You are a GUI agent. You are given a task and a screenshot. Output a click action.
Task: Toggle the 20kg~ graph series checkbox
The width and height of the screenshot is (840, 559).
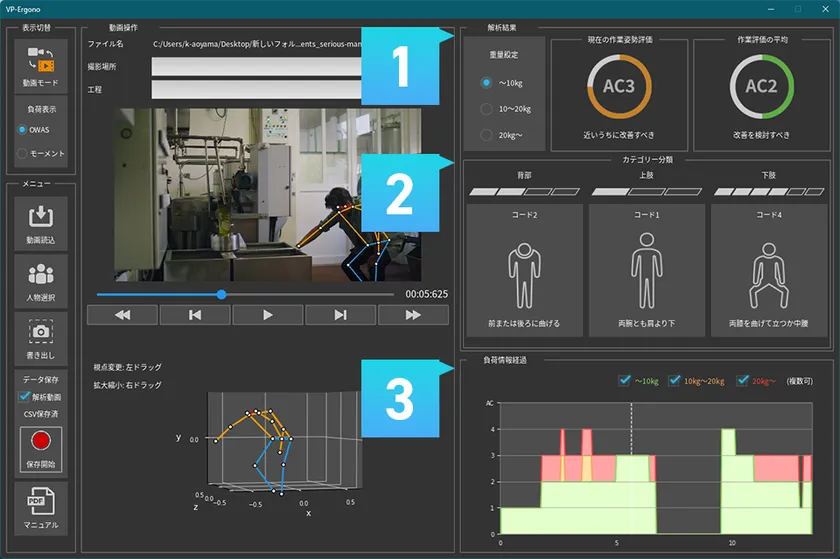point(742,381)
